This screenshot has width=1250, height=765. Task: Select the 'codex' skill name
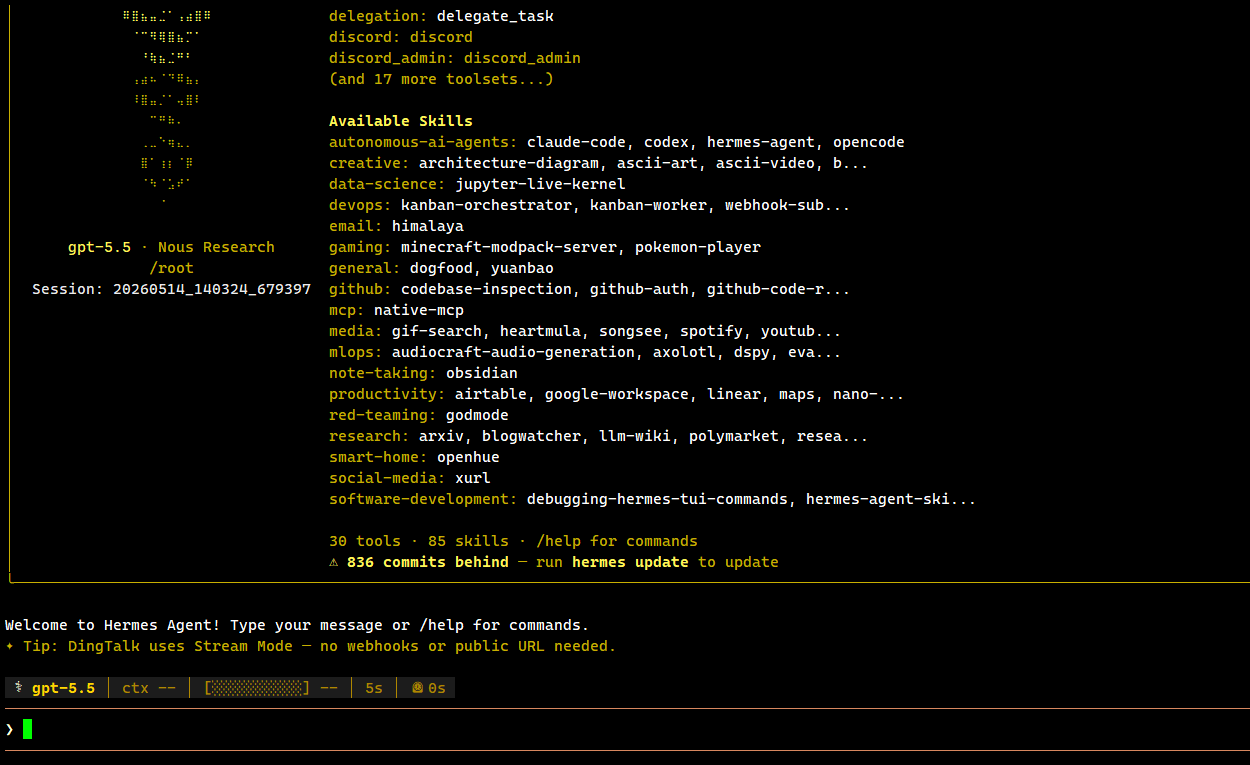click(666, 142)
